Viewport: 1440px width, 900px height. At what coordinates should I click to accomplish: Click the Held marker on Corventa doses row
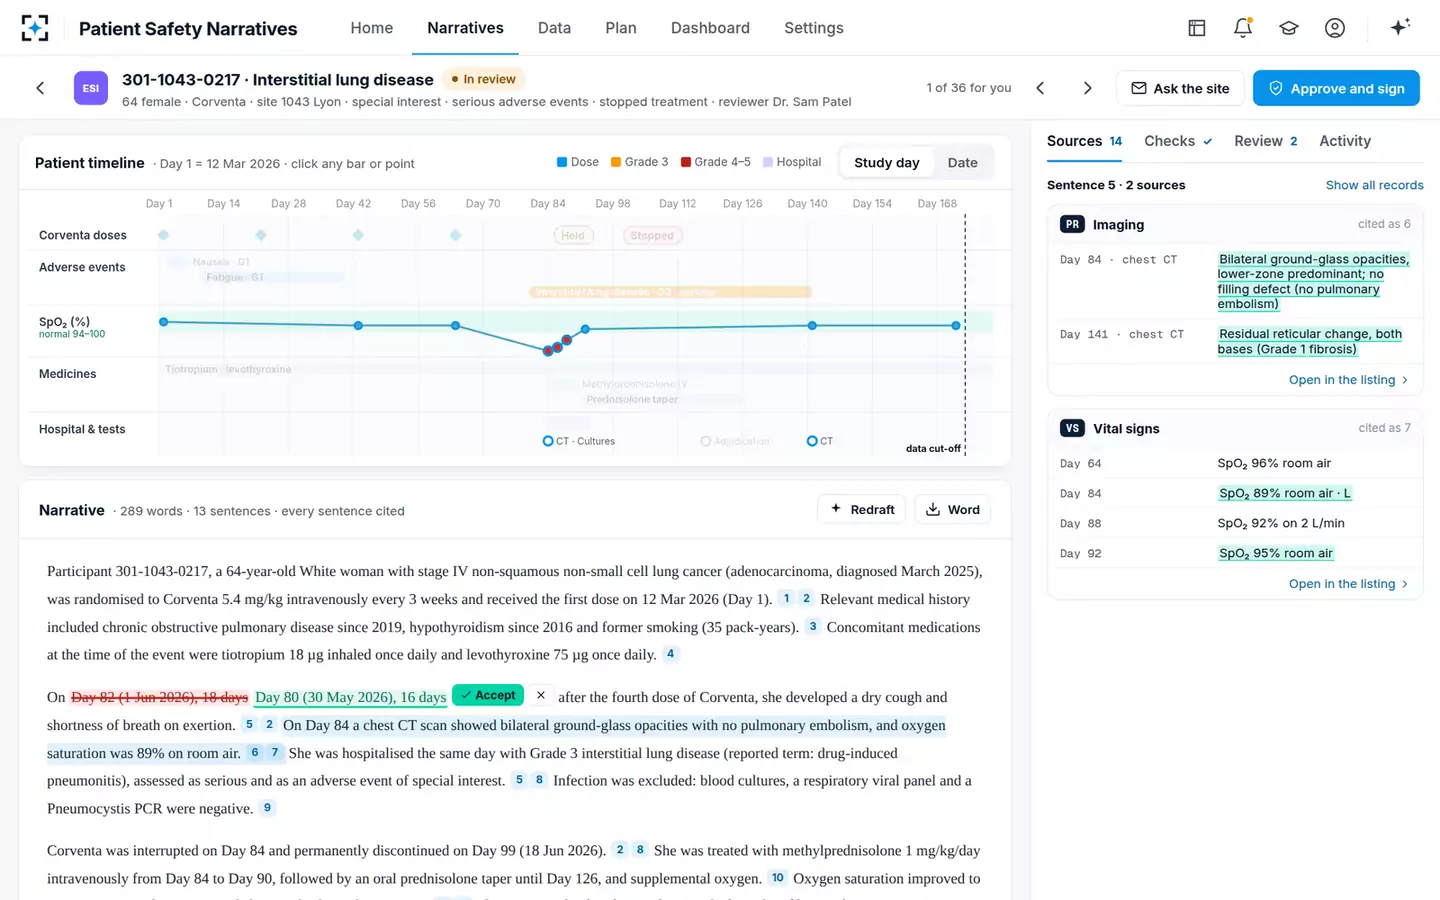point(573,236)
